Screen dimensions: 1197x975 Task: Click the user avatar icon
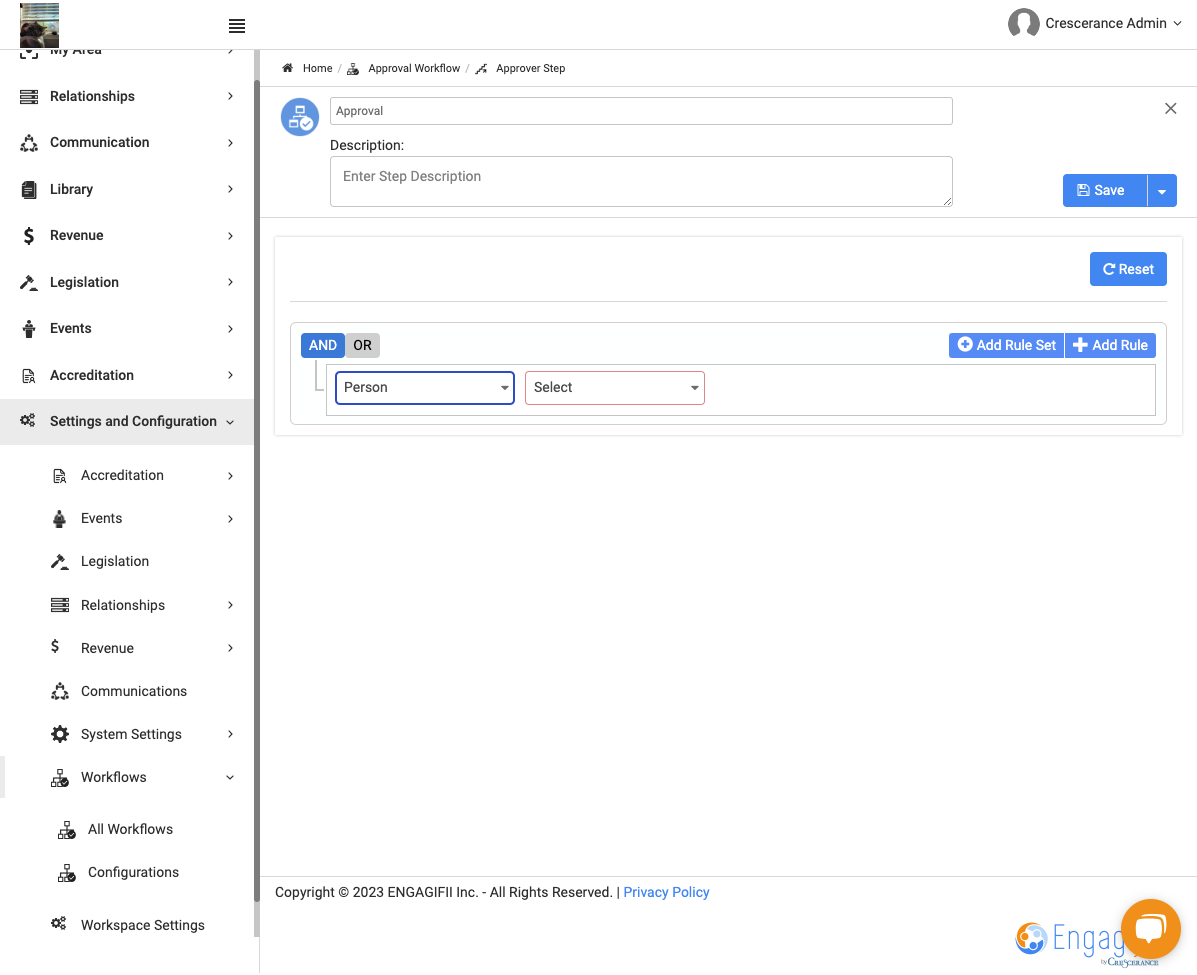1024,24
